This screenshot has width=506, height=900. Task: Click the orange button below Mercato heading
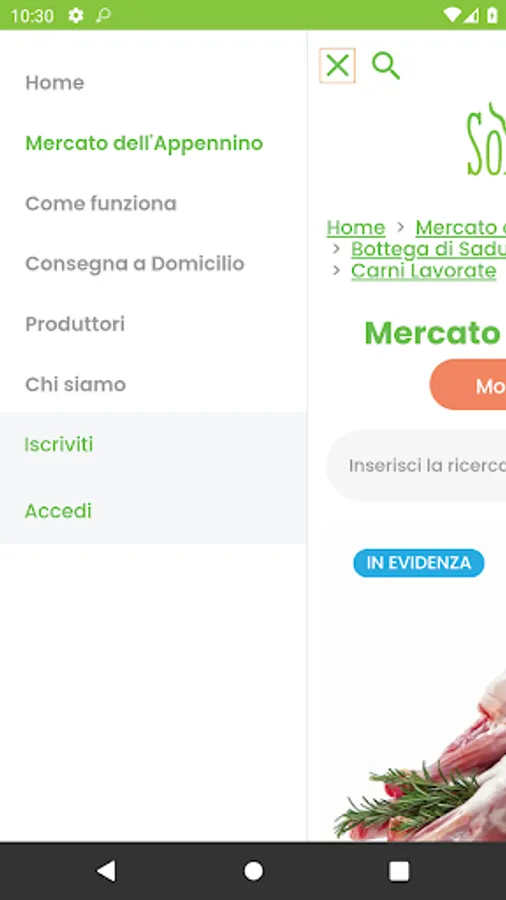coord(468,385)
